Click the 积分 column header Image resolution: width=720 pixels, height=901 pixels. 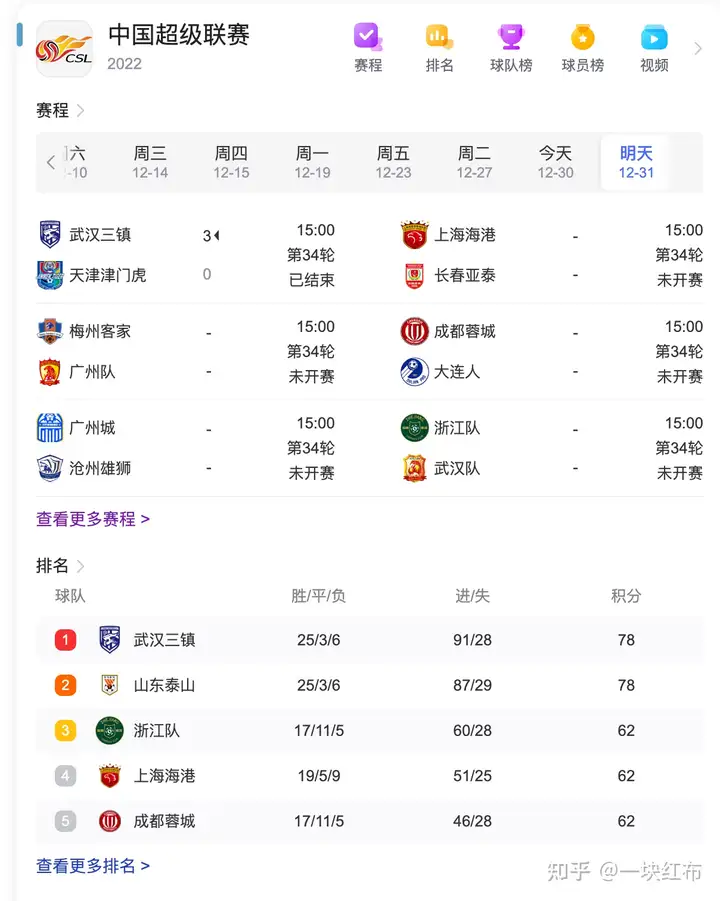(626, 596)
